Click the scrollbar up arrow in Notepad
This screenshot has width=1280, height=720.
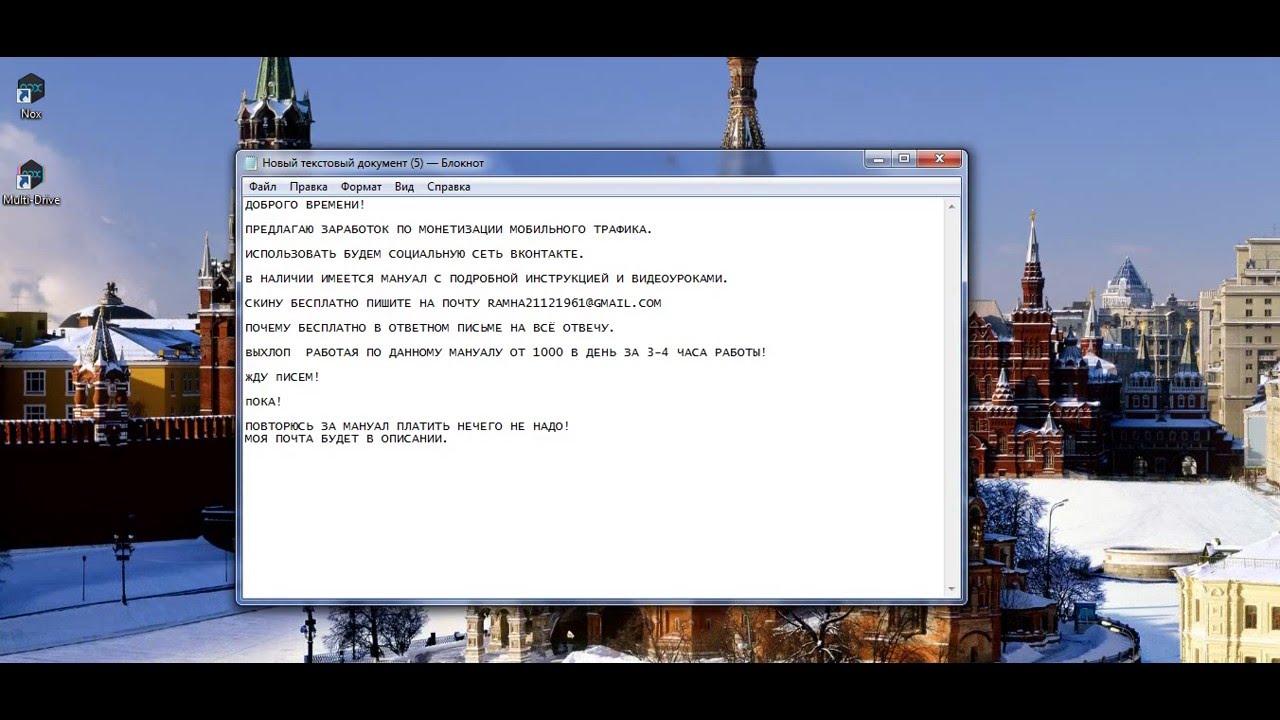click(952, 206)
